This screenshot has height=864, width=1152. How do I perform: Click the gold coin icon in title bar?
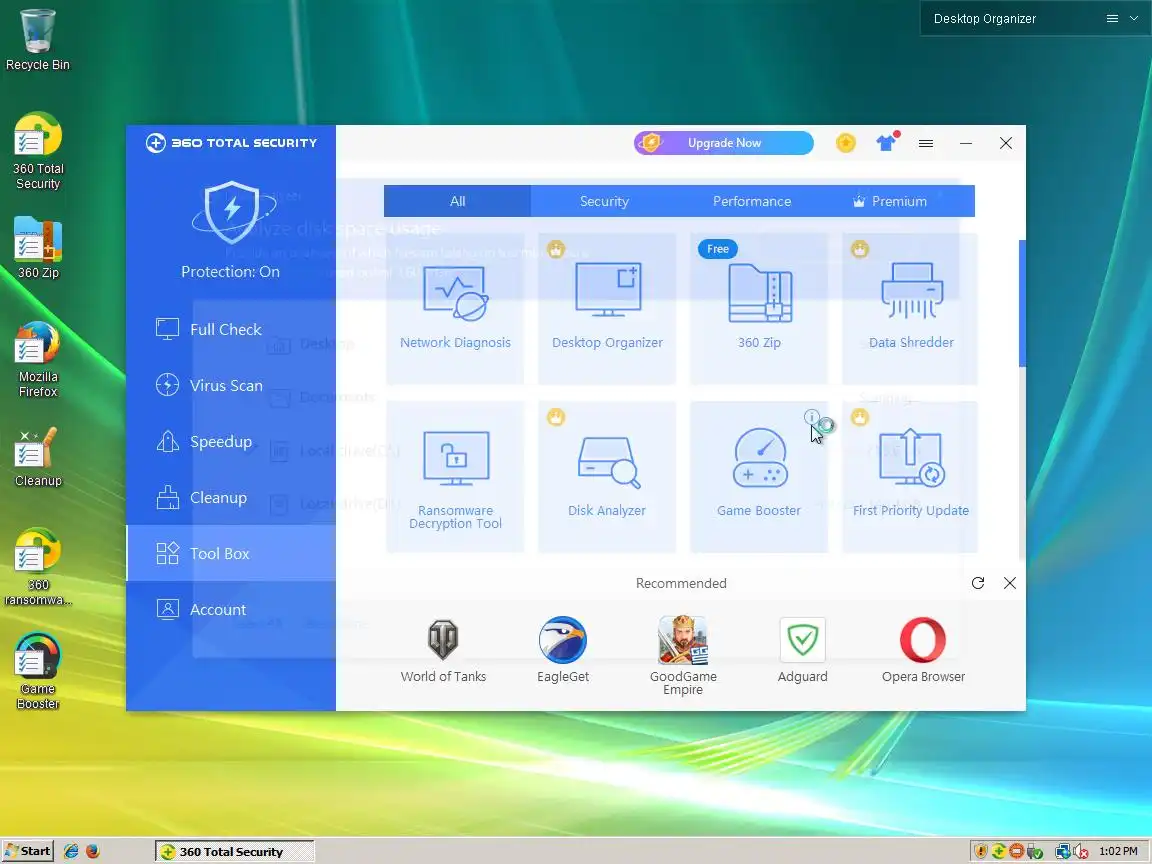click(x=846, y=143)
